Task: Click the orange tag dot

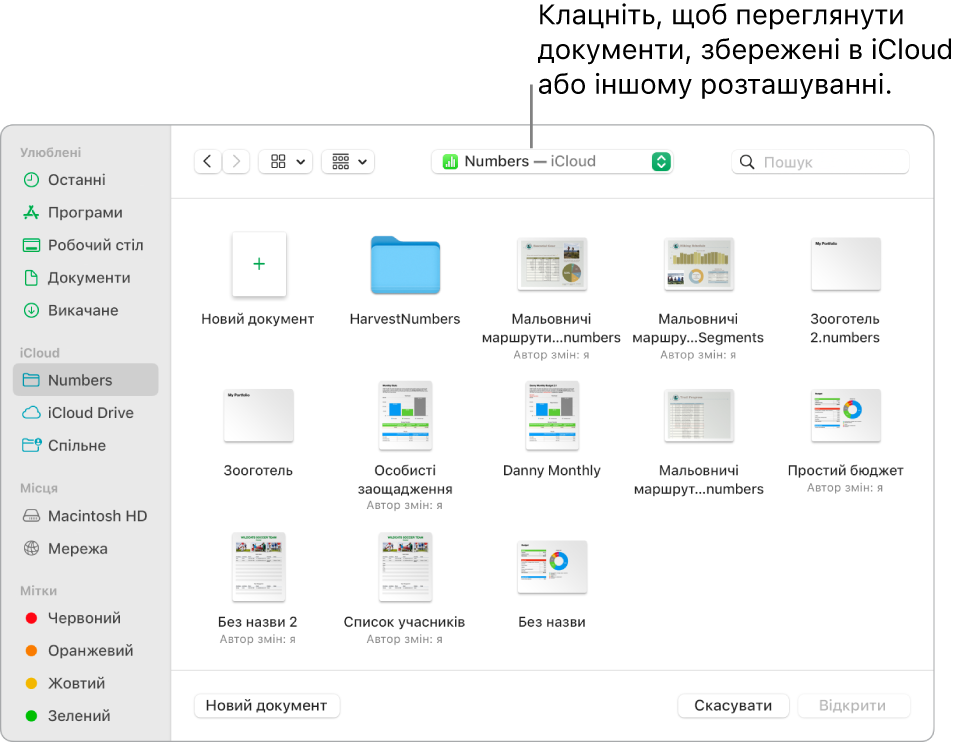Action: pyautogui.click(x=31, y=650)
